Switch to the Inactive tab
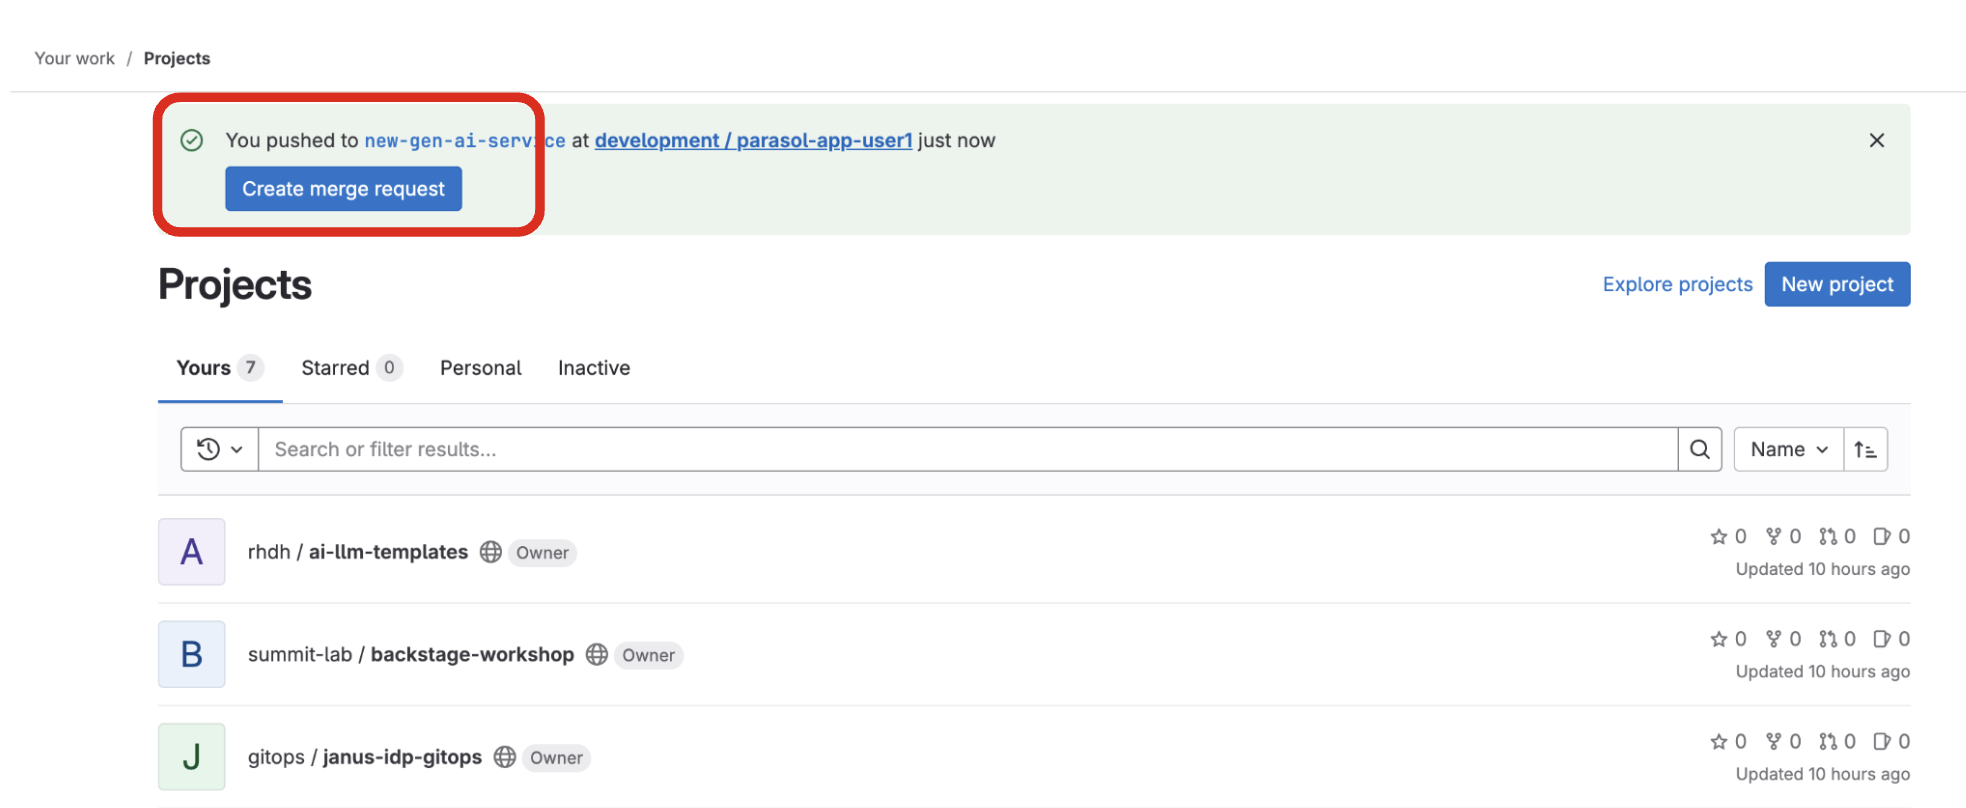 (594, 368)
